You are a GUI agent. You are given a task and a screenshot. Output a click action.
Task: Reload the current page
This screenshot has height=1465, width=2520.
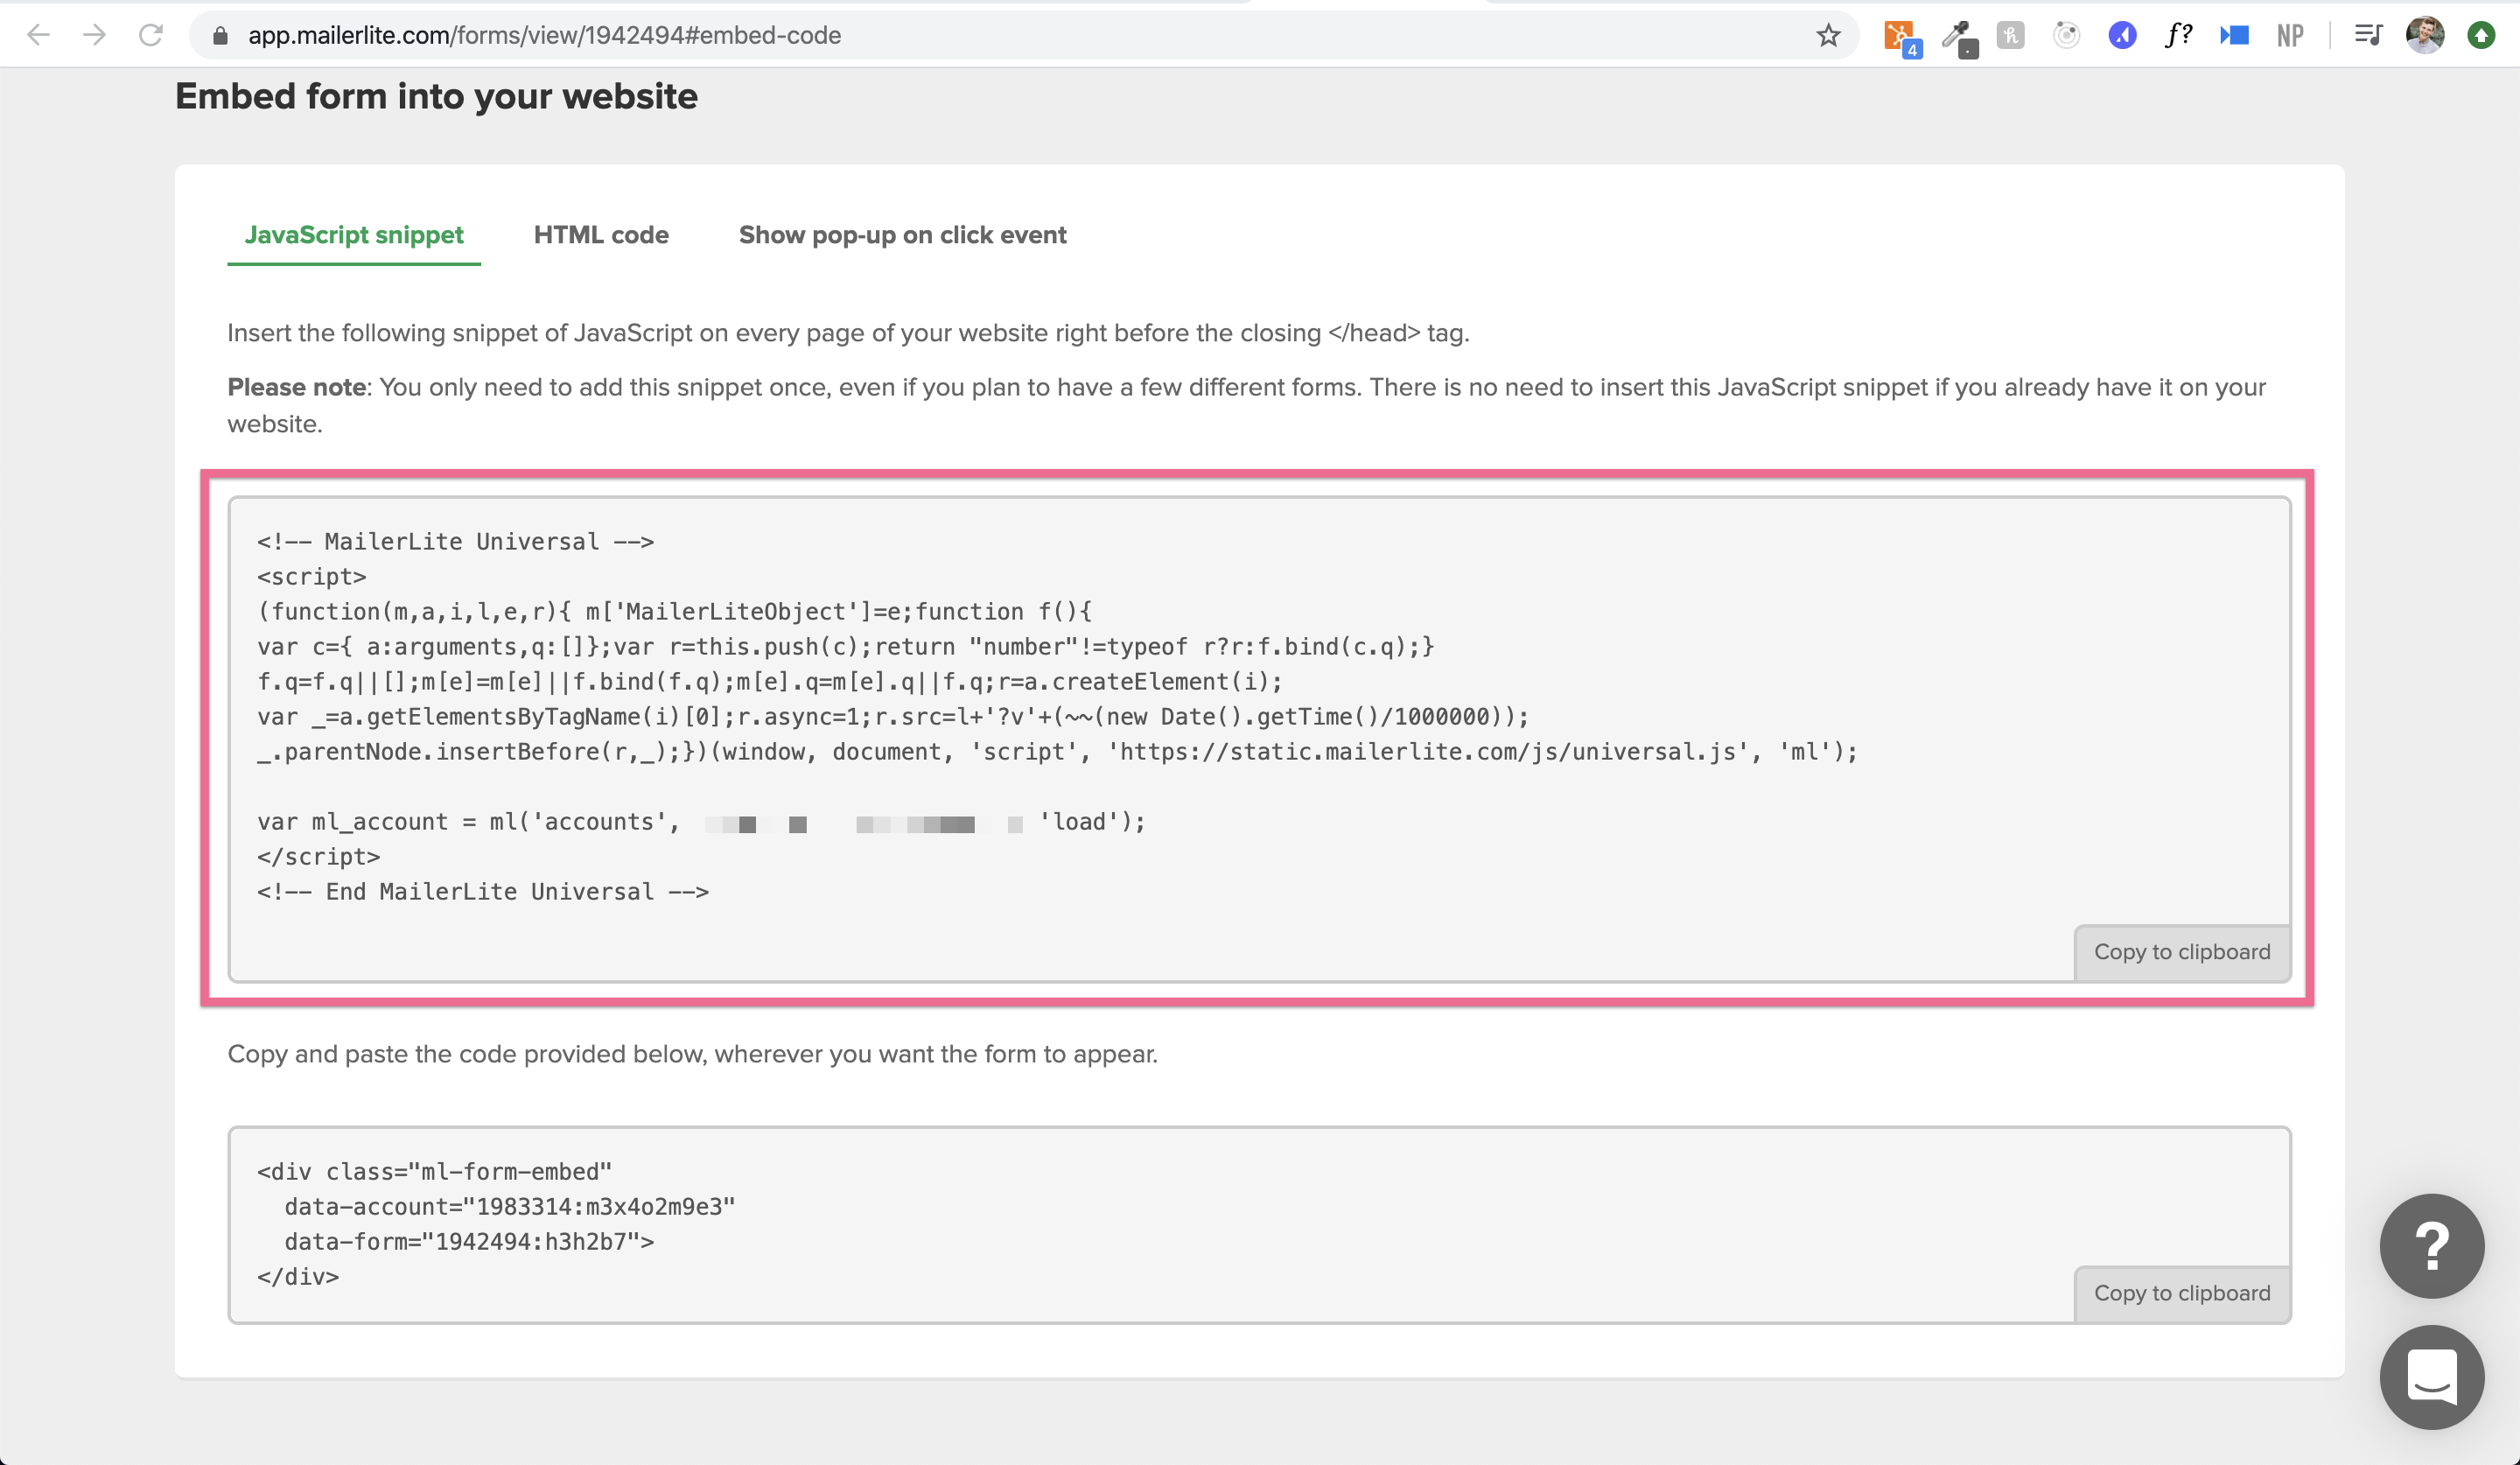pyautogui.click(x=151, y=35)
